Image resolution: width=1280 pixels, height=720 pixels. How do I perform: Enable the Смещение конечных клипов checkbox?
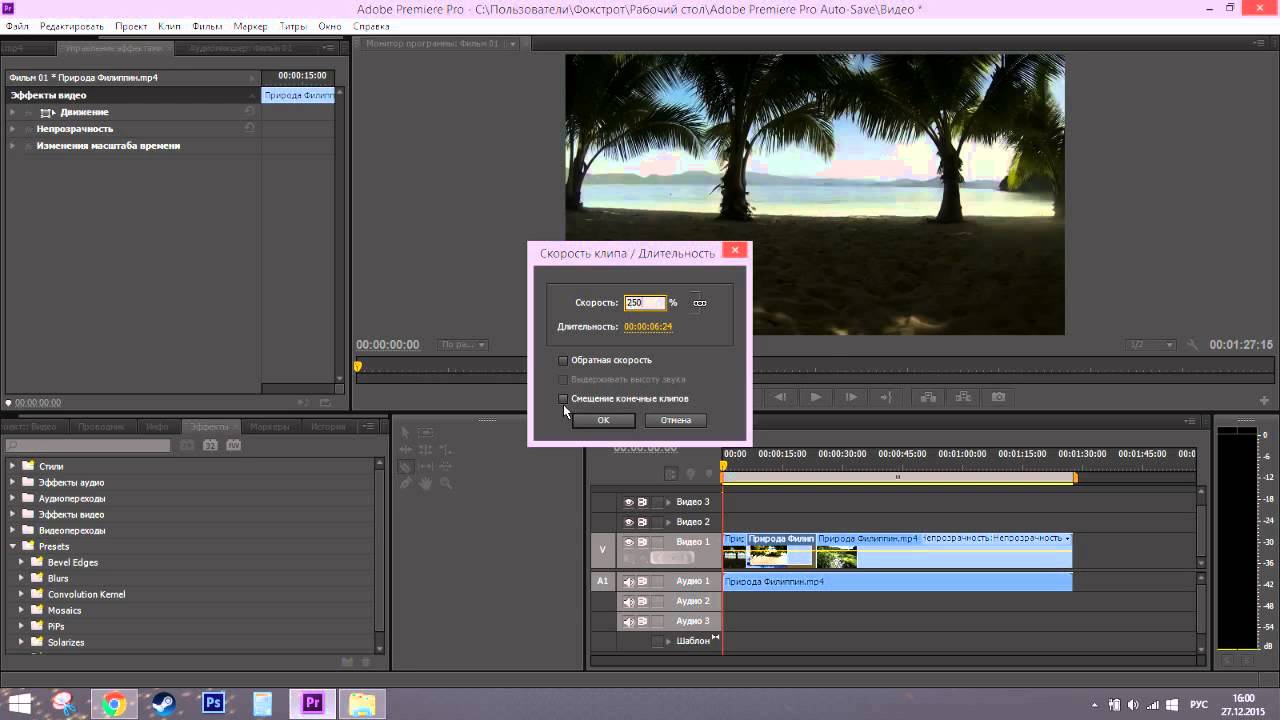point(563,398)
